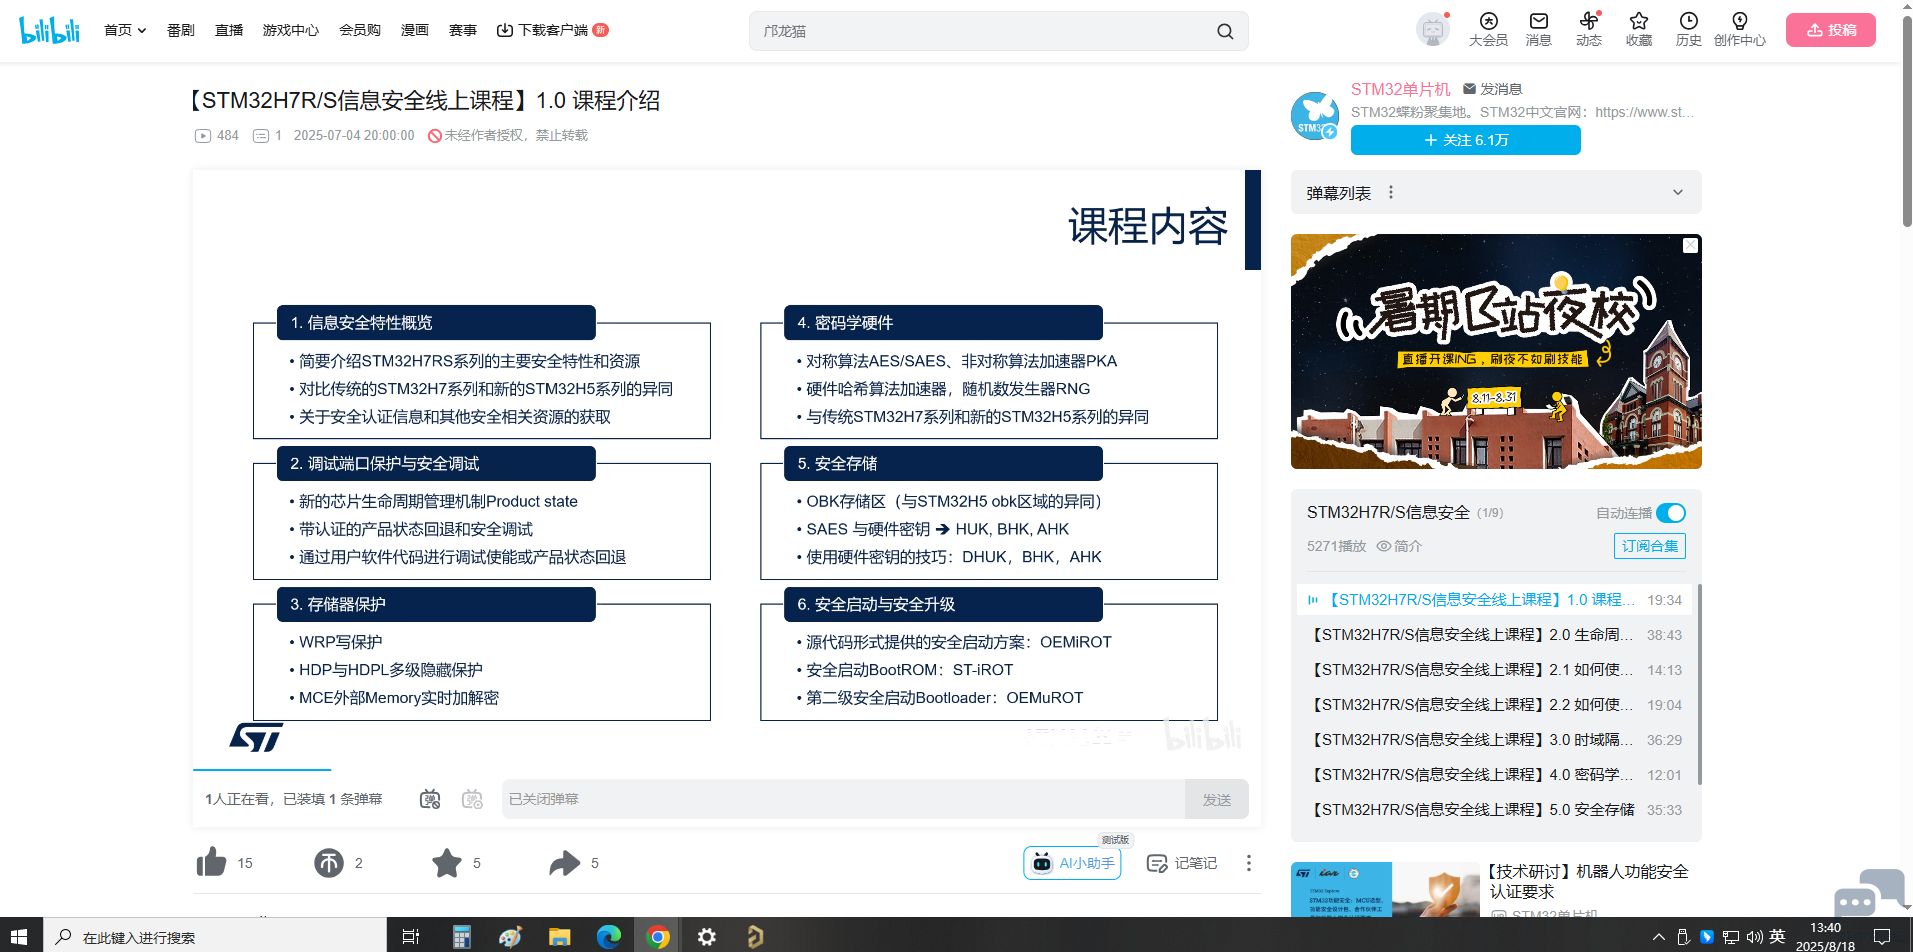Click the danmaku input field
The image size is (1913, 952).
[843, 799]
